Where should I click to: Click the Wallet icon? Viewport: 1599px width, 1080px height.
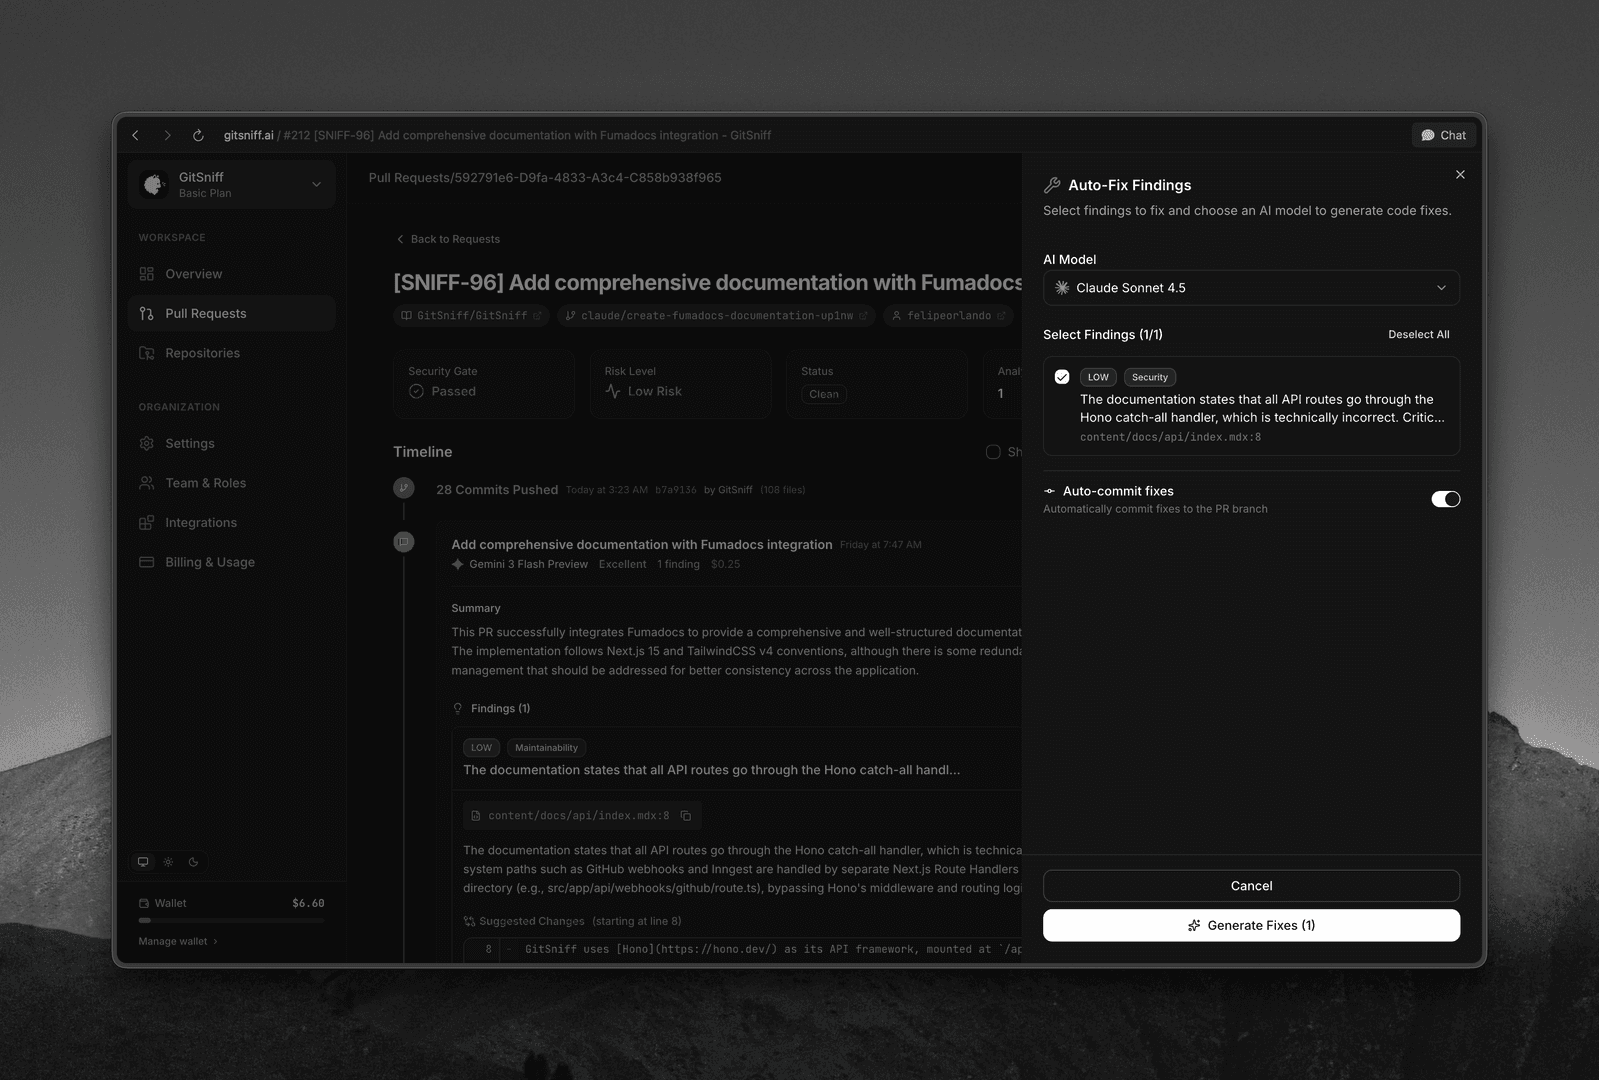(144, 903)
